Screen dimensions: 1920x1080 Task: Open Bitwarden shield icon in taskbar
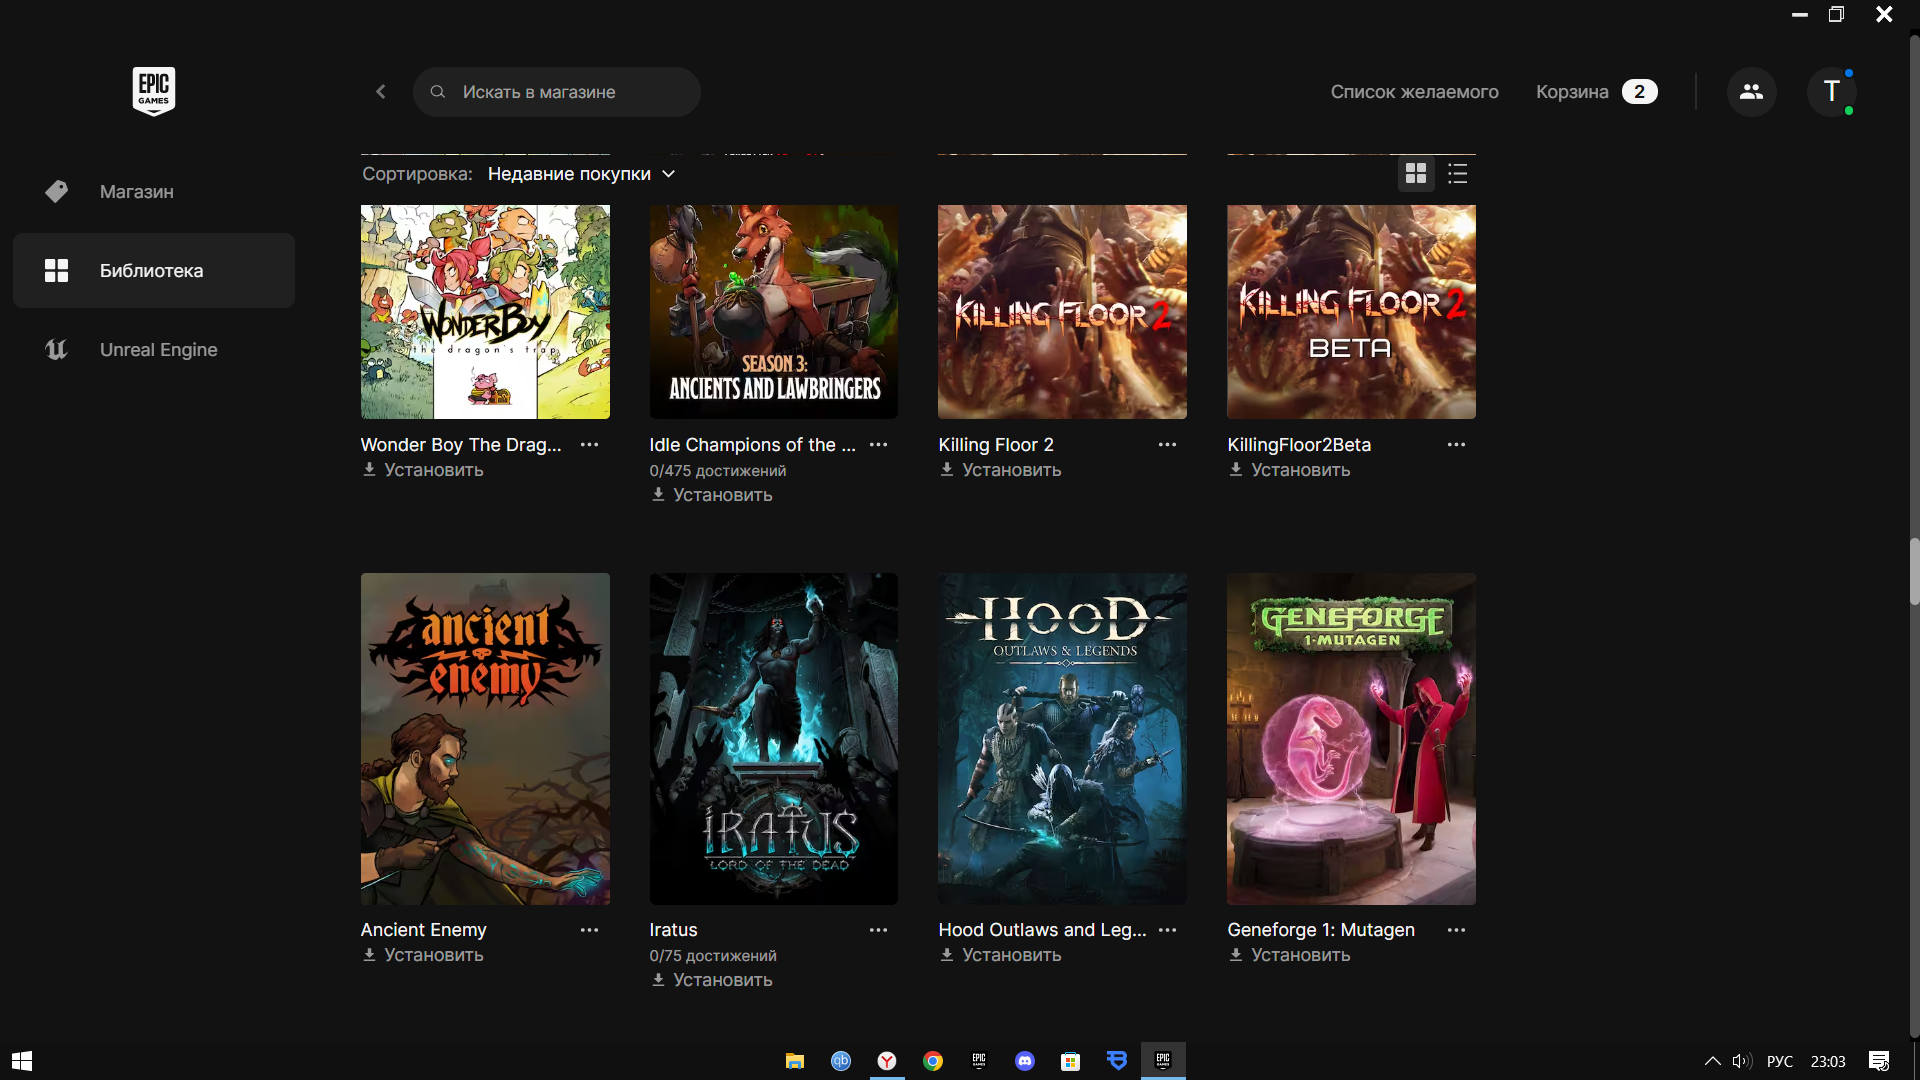1117,1061
